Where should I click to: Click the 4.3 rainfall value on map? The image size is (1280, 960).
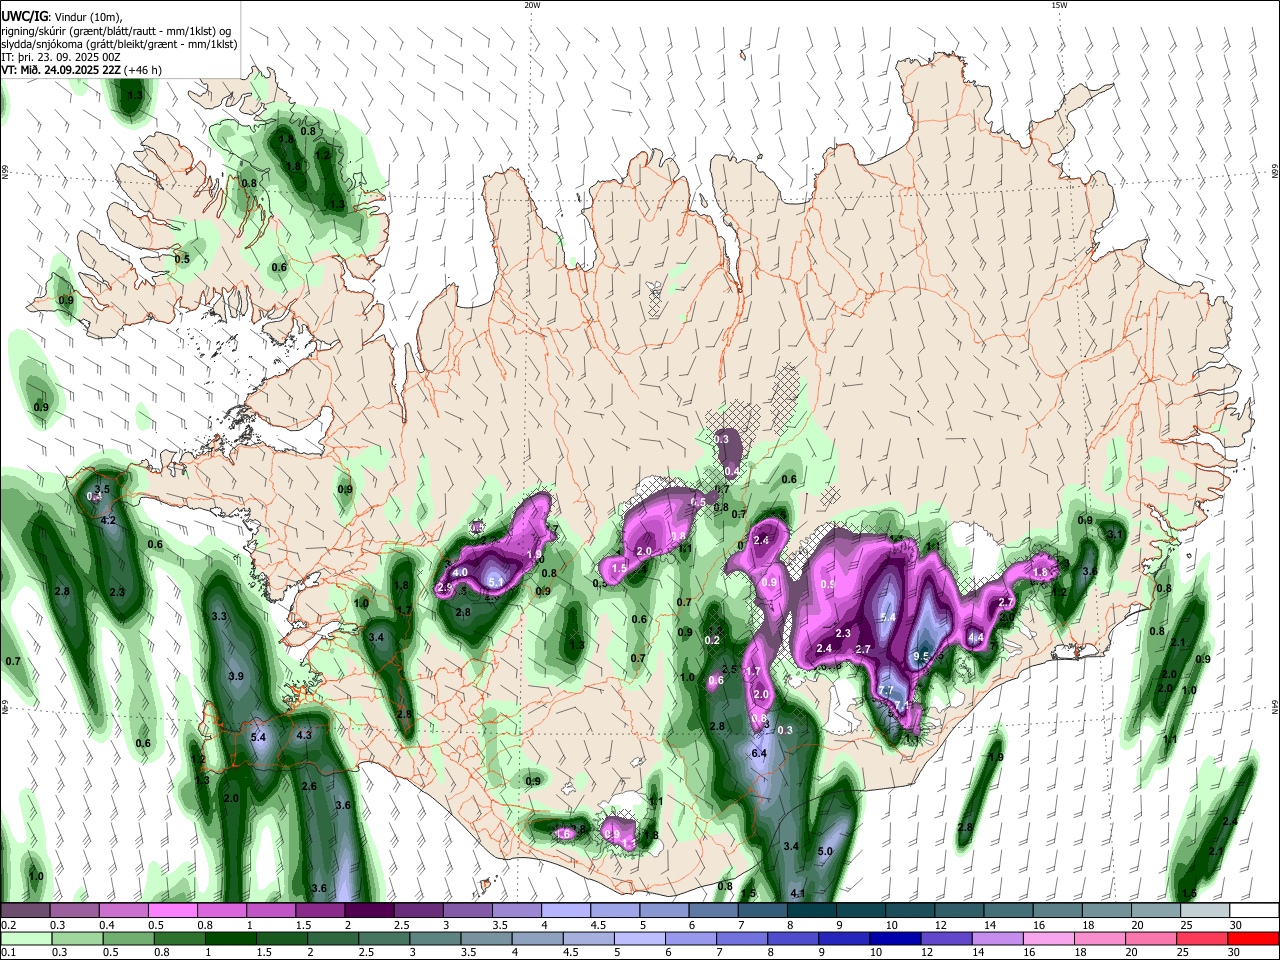tap(305, 735)
